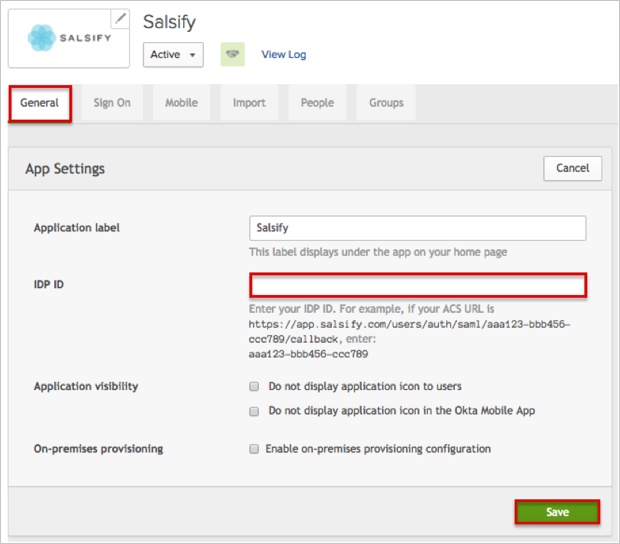Click the green handshake icon
The width and height of the screenshot is (620, 544).
(x=232, y=54)
